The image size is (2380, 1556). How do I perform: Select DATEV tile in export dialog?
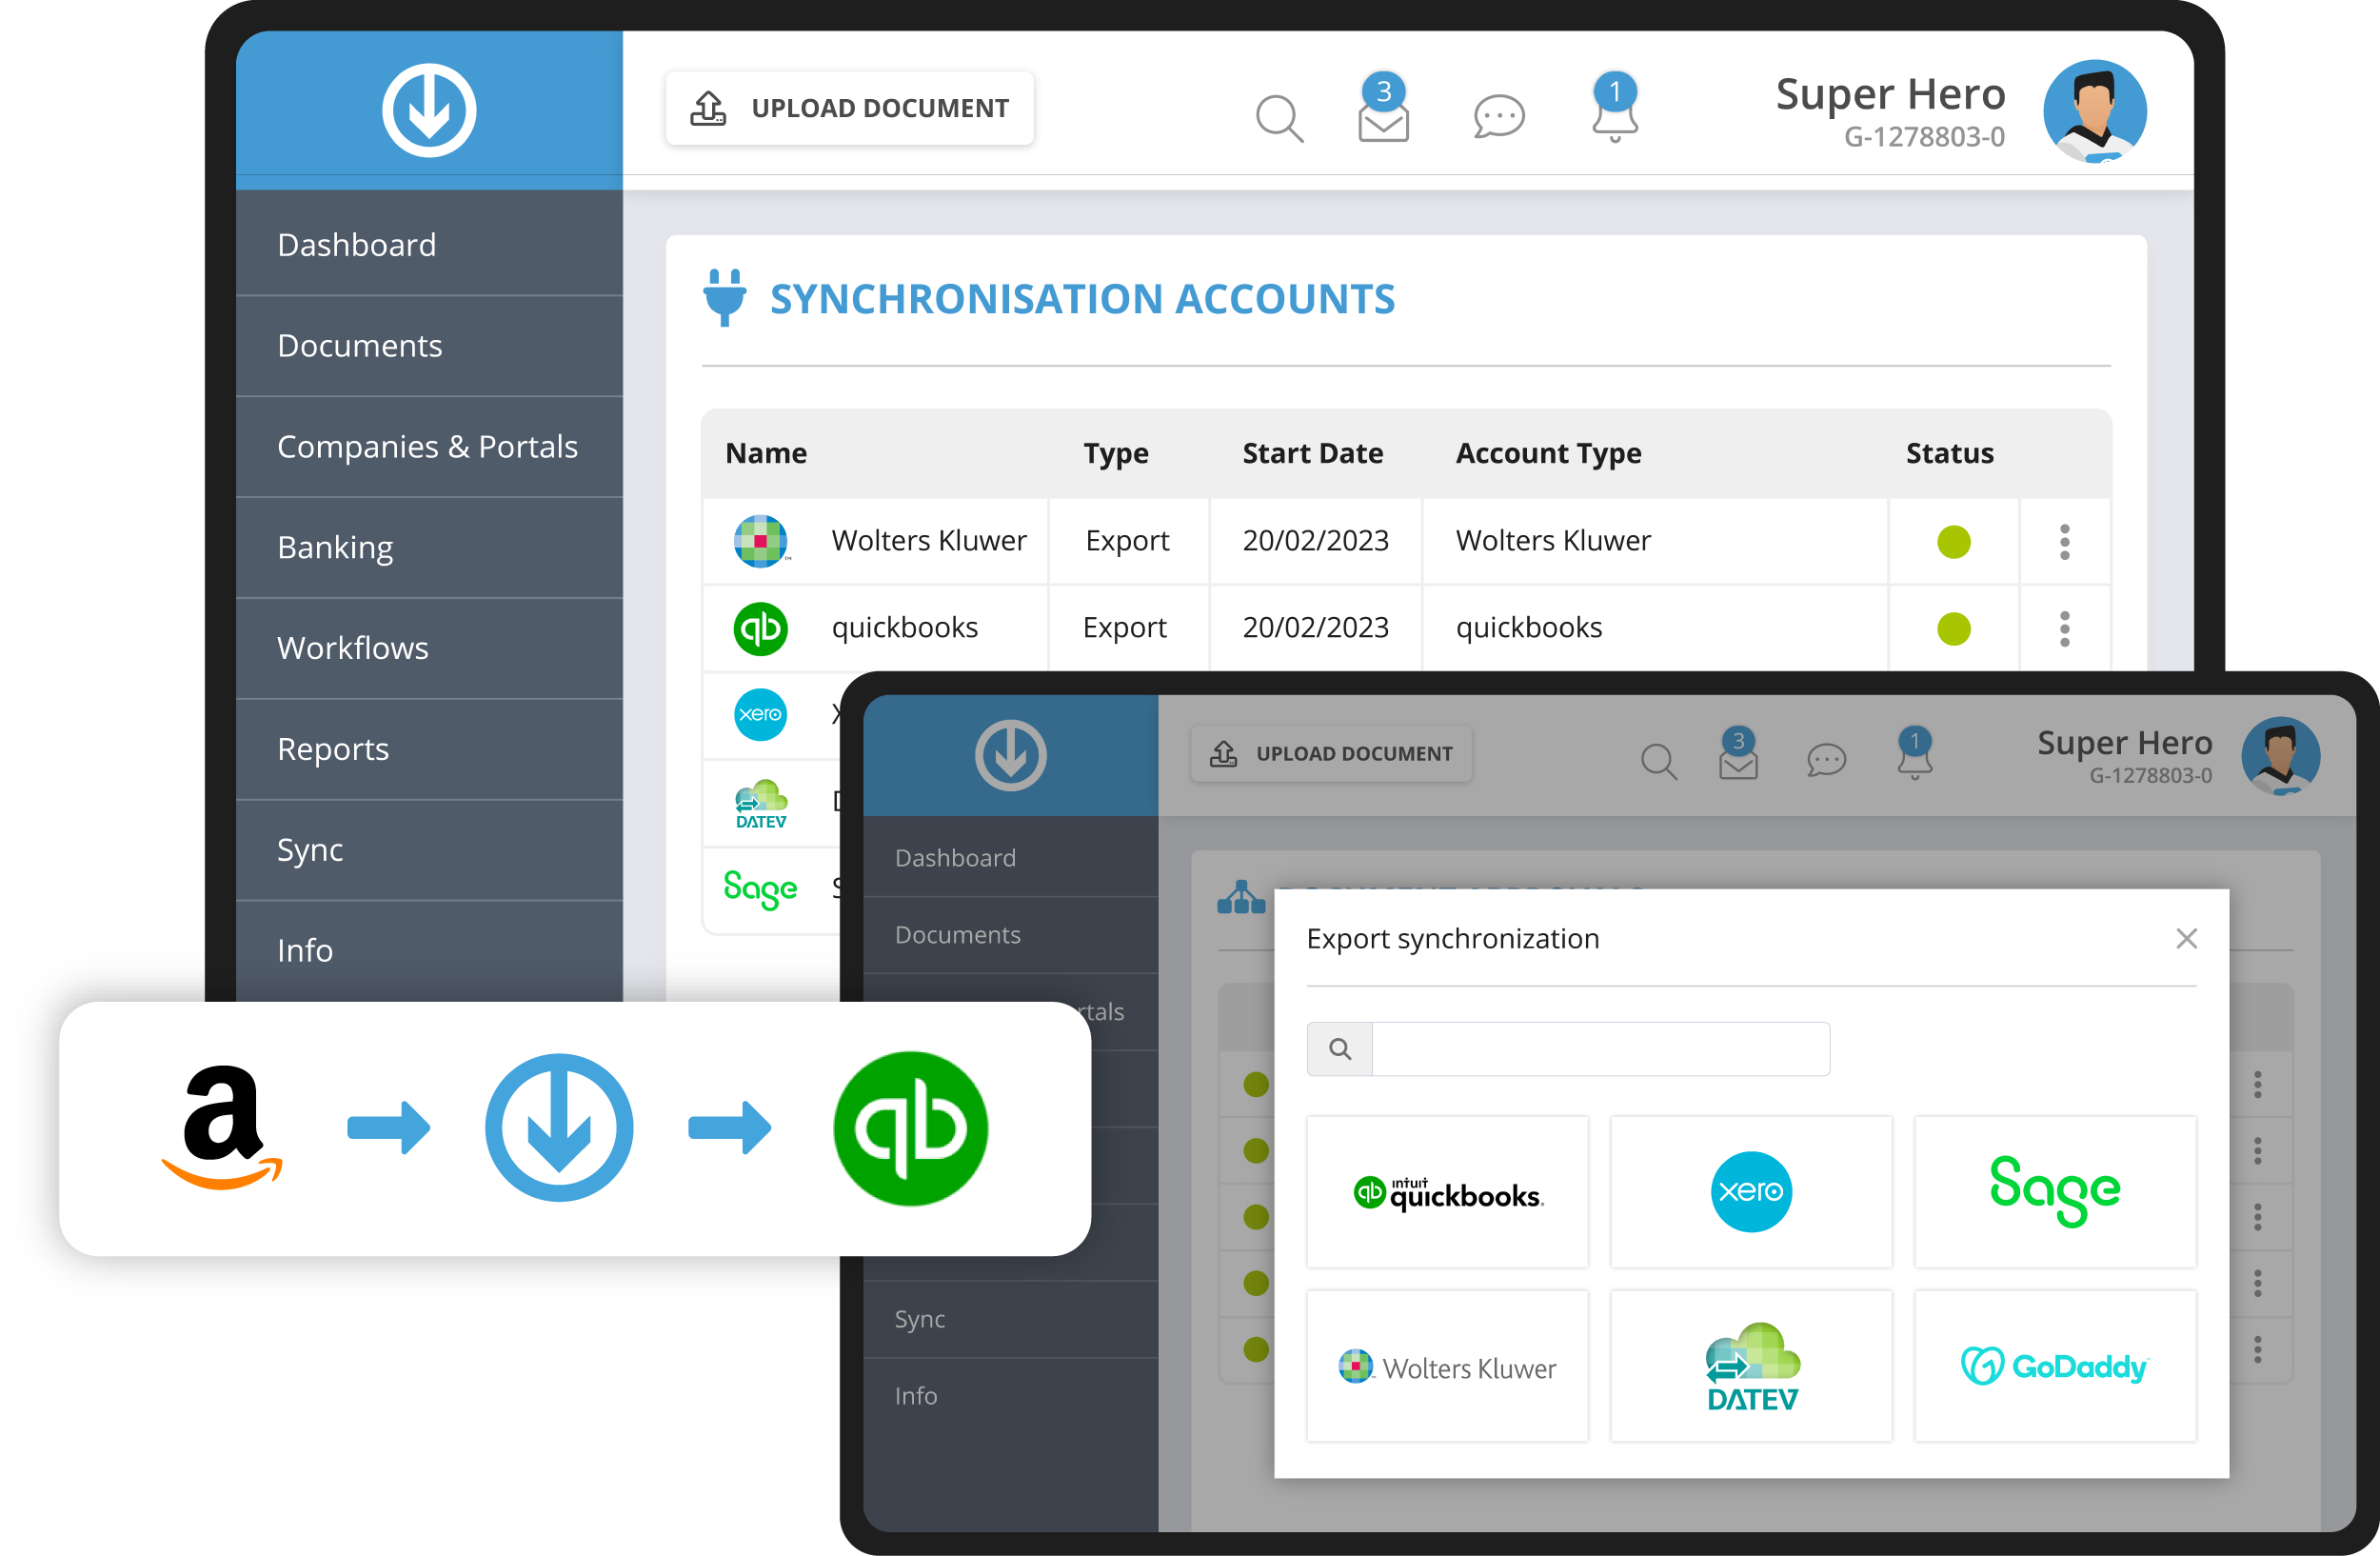[1751, 1366]
